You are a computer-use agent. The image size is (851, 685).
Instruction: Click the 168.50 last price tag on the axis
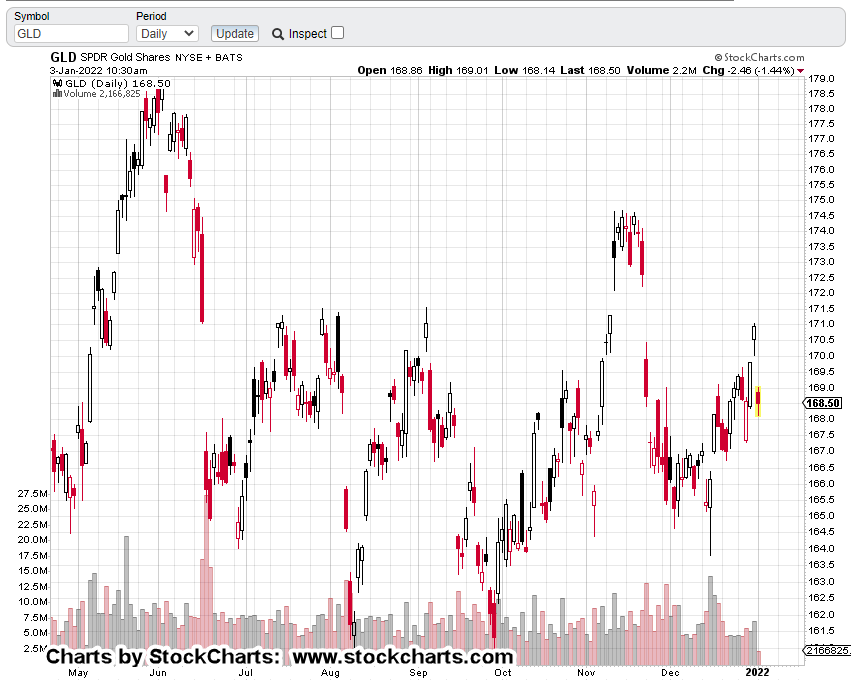(x=826, y=403)
